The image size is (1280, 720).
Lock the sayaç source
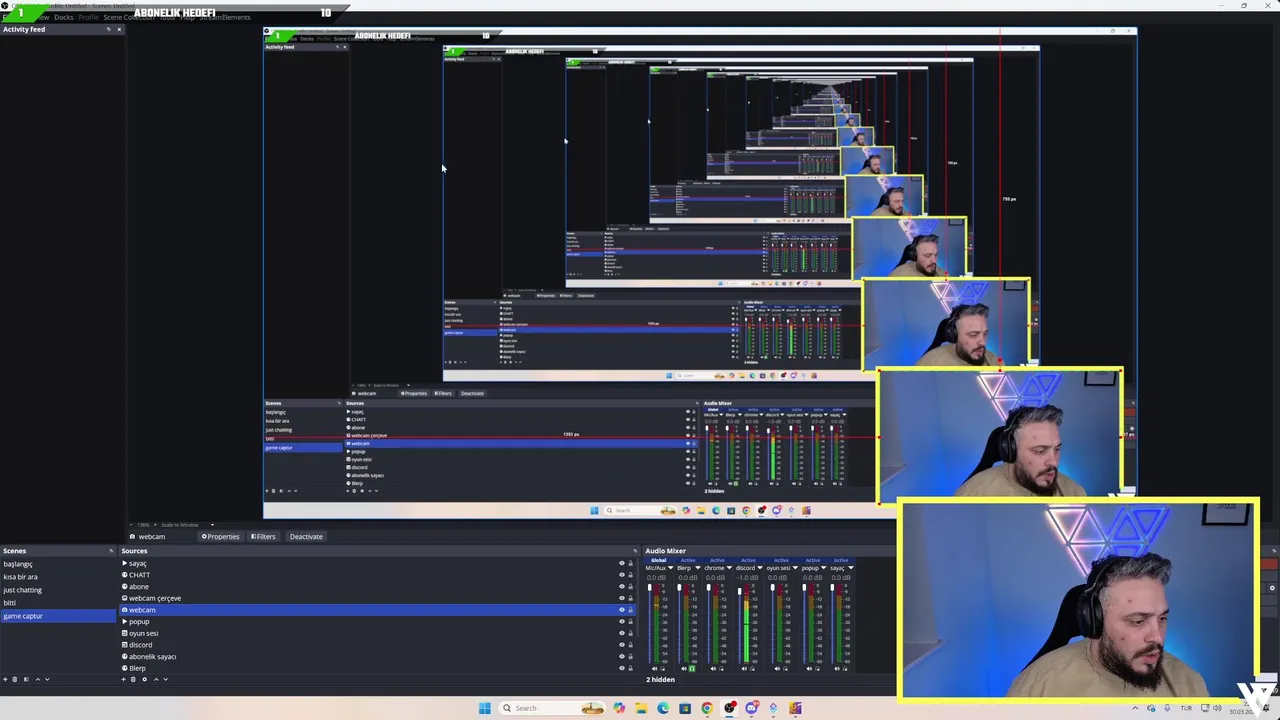click(630, 563)
